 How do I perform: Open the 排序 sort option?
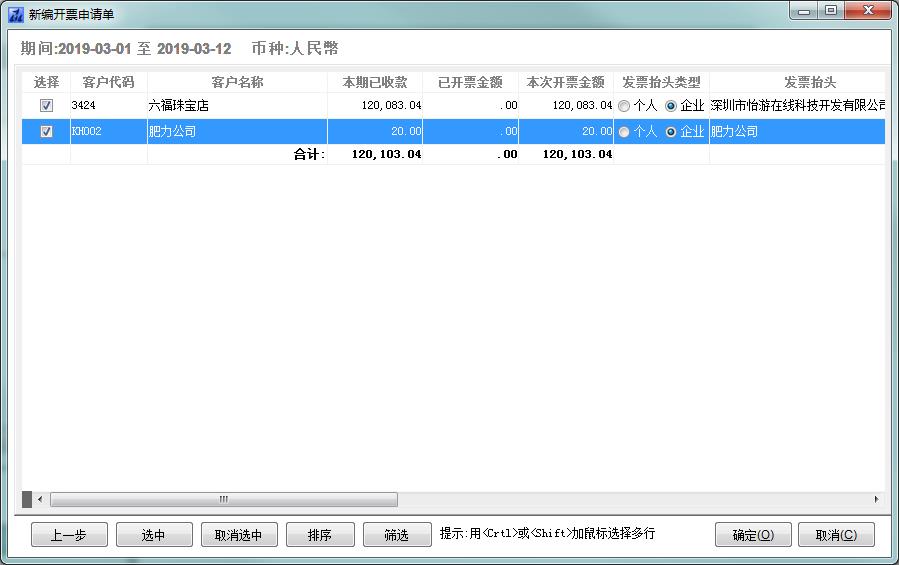click(x=319, y=535)
